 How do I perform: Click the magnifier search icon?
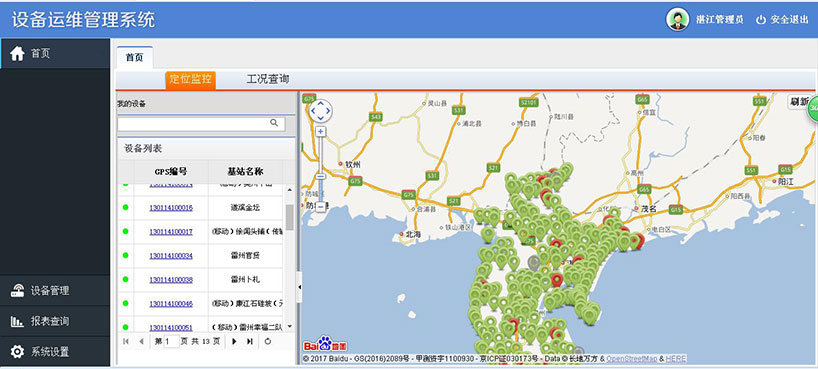click(x=274, y=123)
